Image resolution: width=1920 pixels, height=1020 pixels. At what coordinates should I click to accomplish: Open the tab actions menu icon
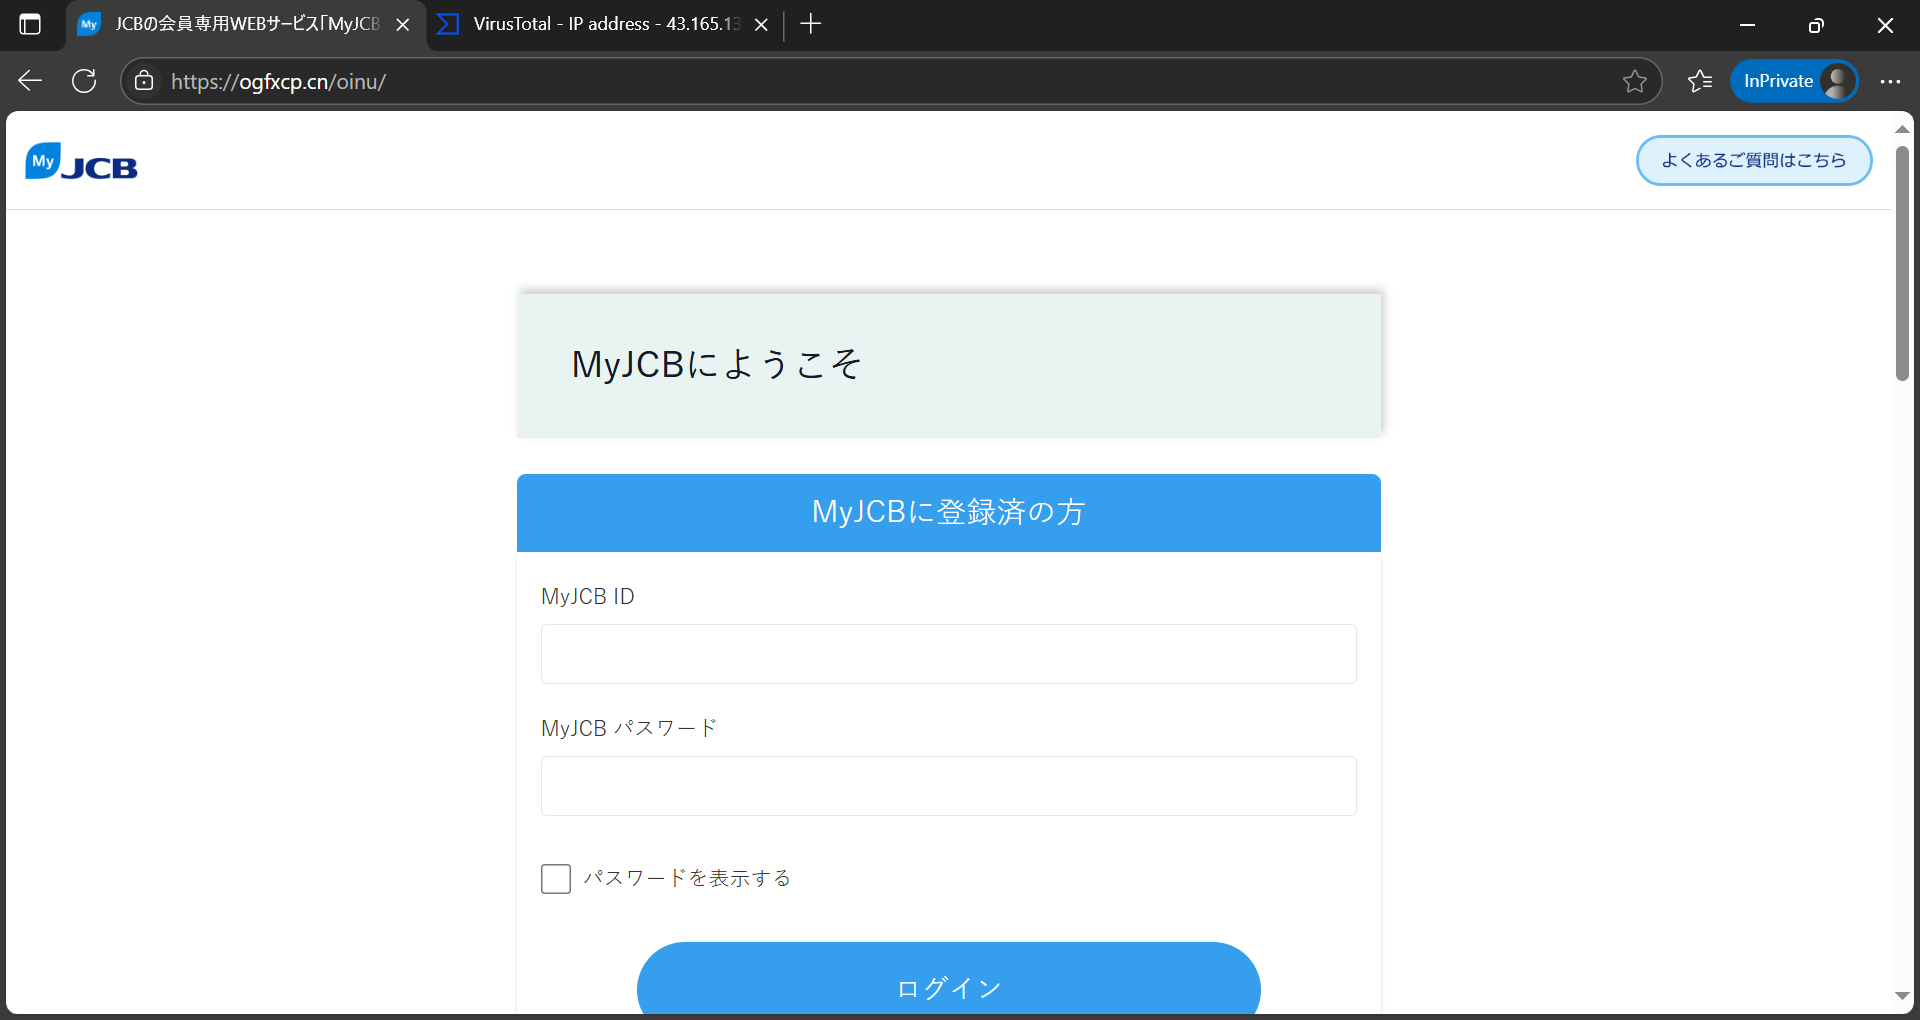click(x=30, y=24)
